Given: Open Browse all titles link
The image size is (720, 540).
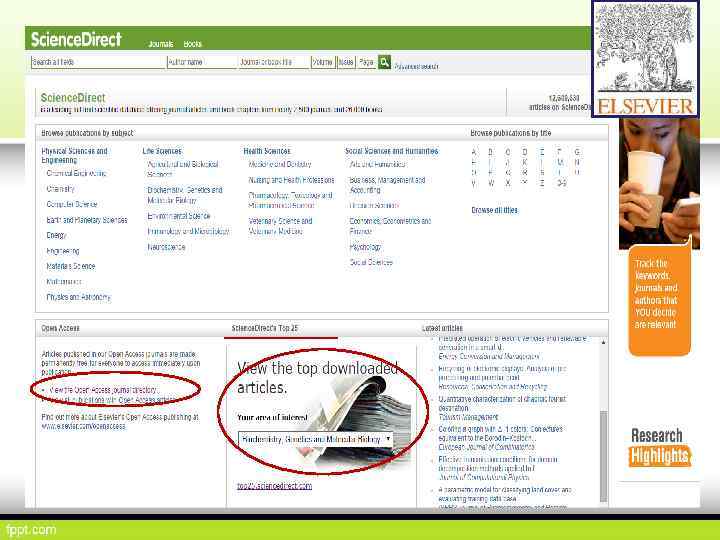Looking at the screenshot, I should [x=495, y=210].
